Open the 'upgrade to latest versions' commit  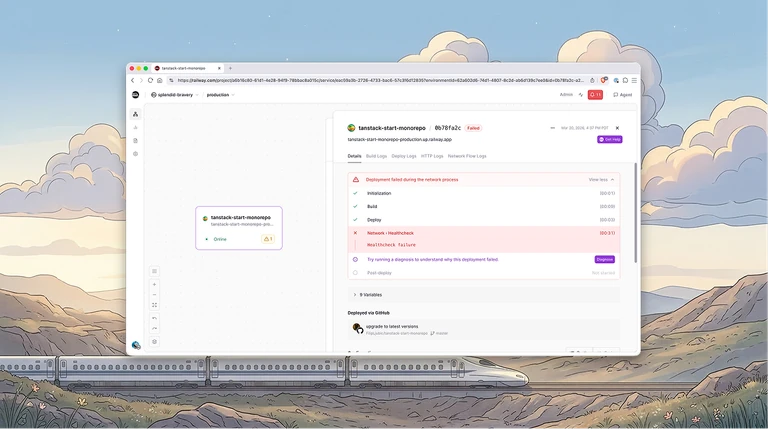(392, 326)
